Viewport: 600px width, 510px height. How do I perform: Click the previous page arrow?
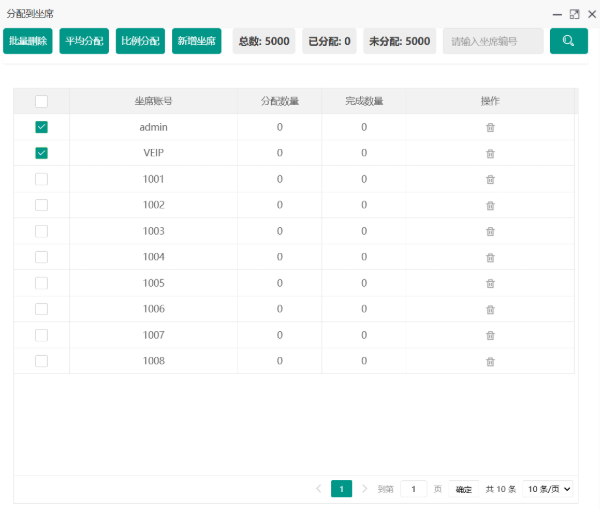319,489
